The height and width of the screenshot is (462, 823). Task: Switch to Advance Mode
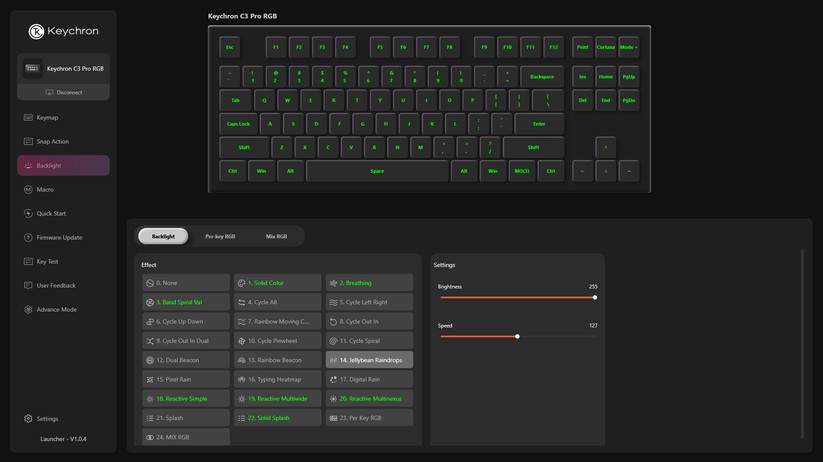point(56,310)
